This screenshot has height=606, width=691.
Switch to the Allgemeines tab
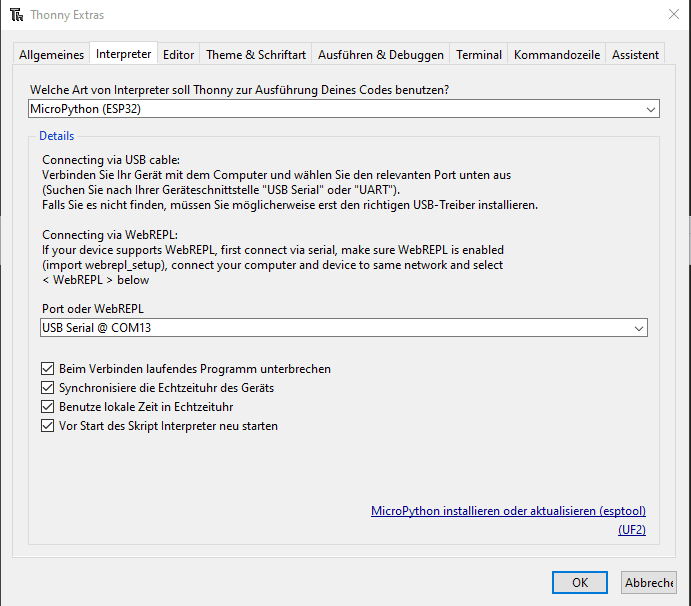click(x=52, y=55)
